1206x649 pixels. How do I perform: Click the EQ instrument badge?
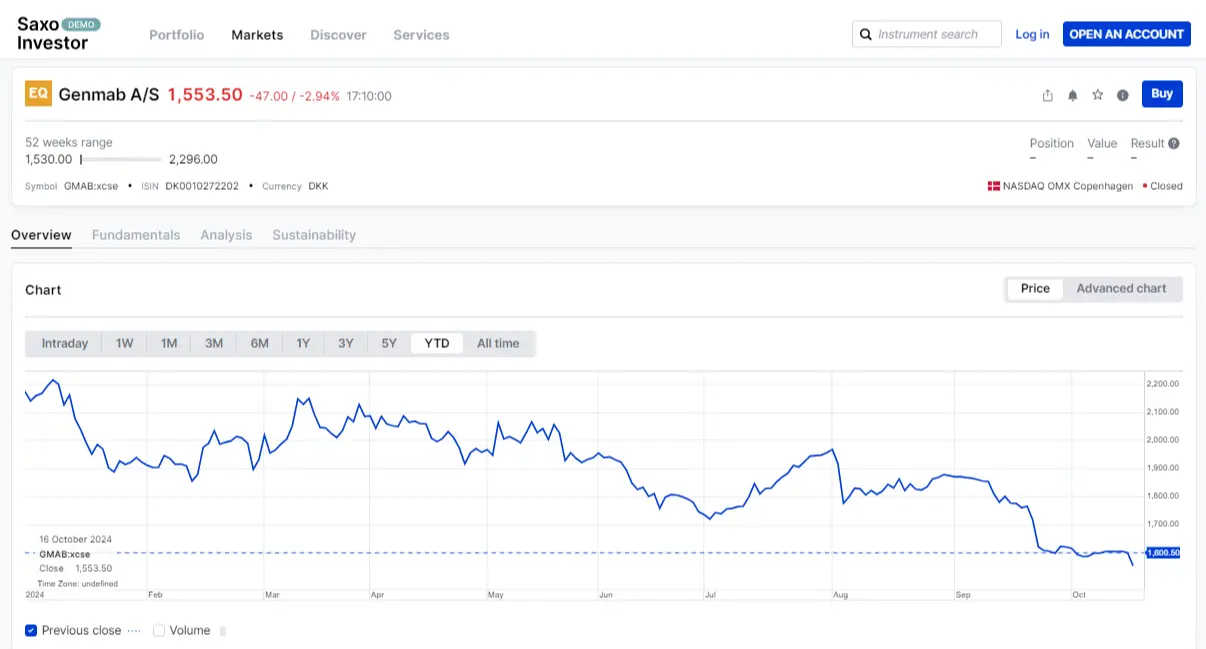pos(38,94)
